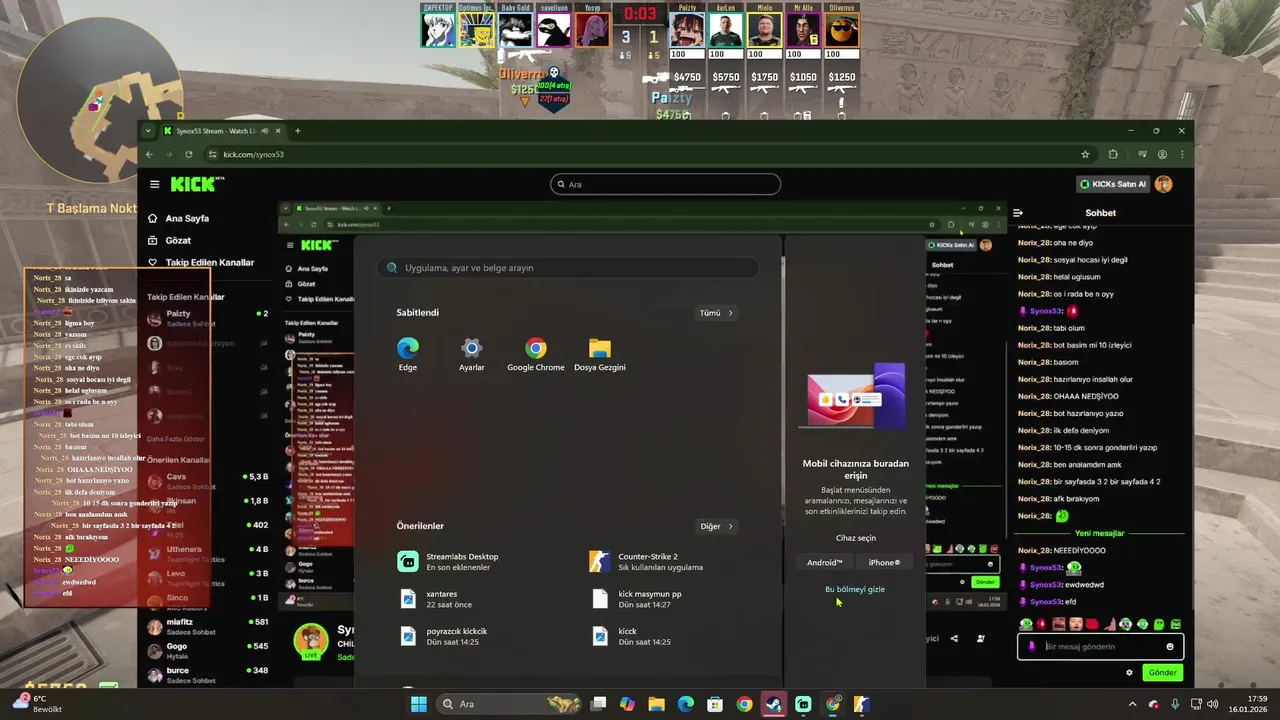
Task: Jump to Yeni mesajlar in chat
Action: (x=1100, y=533)
